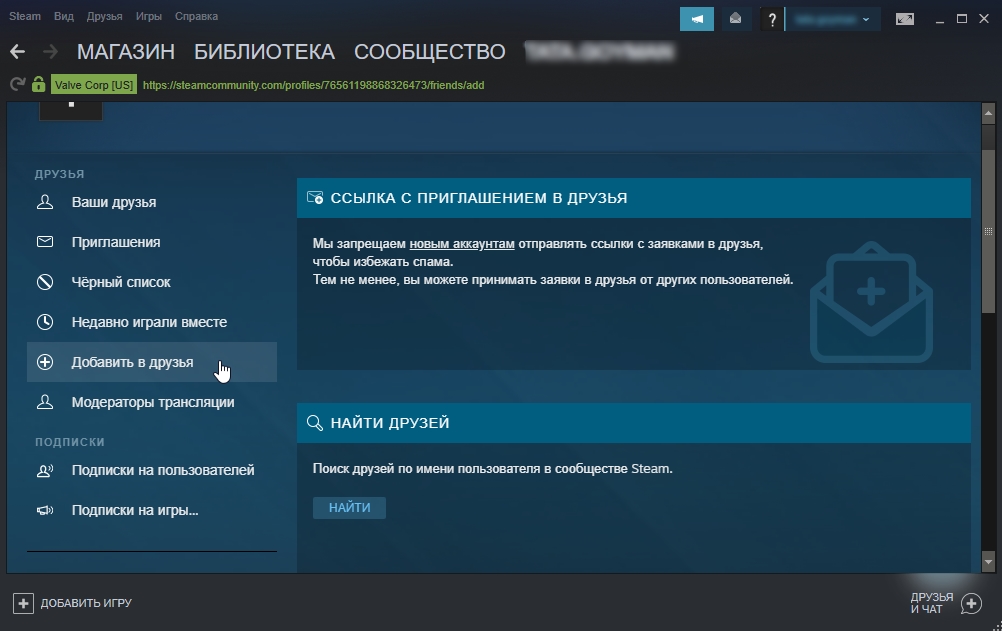This screenshot has width=1002, height=631.
Task: Click the green padlock security icon
Action: (x=38, y=84)
